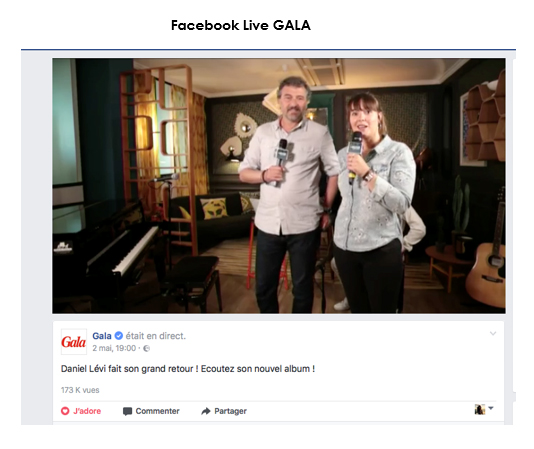This screenshot has width=534, height=449.
Task: Click the Partager button
Action: pos(224,411)
